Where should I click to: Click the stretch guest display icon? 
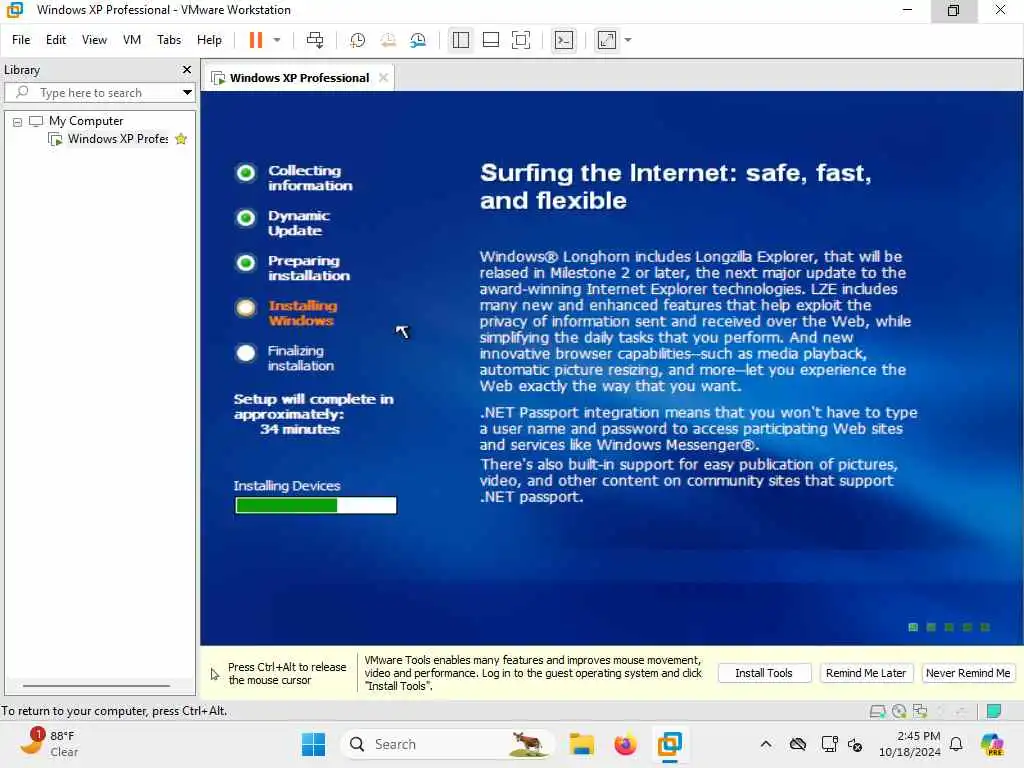pos(607,40)
